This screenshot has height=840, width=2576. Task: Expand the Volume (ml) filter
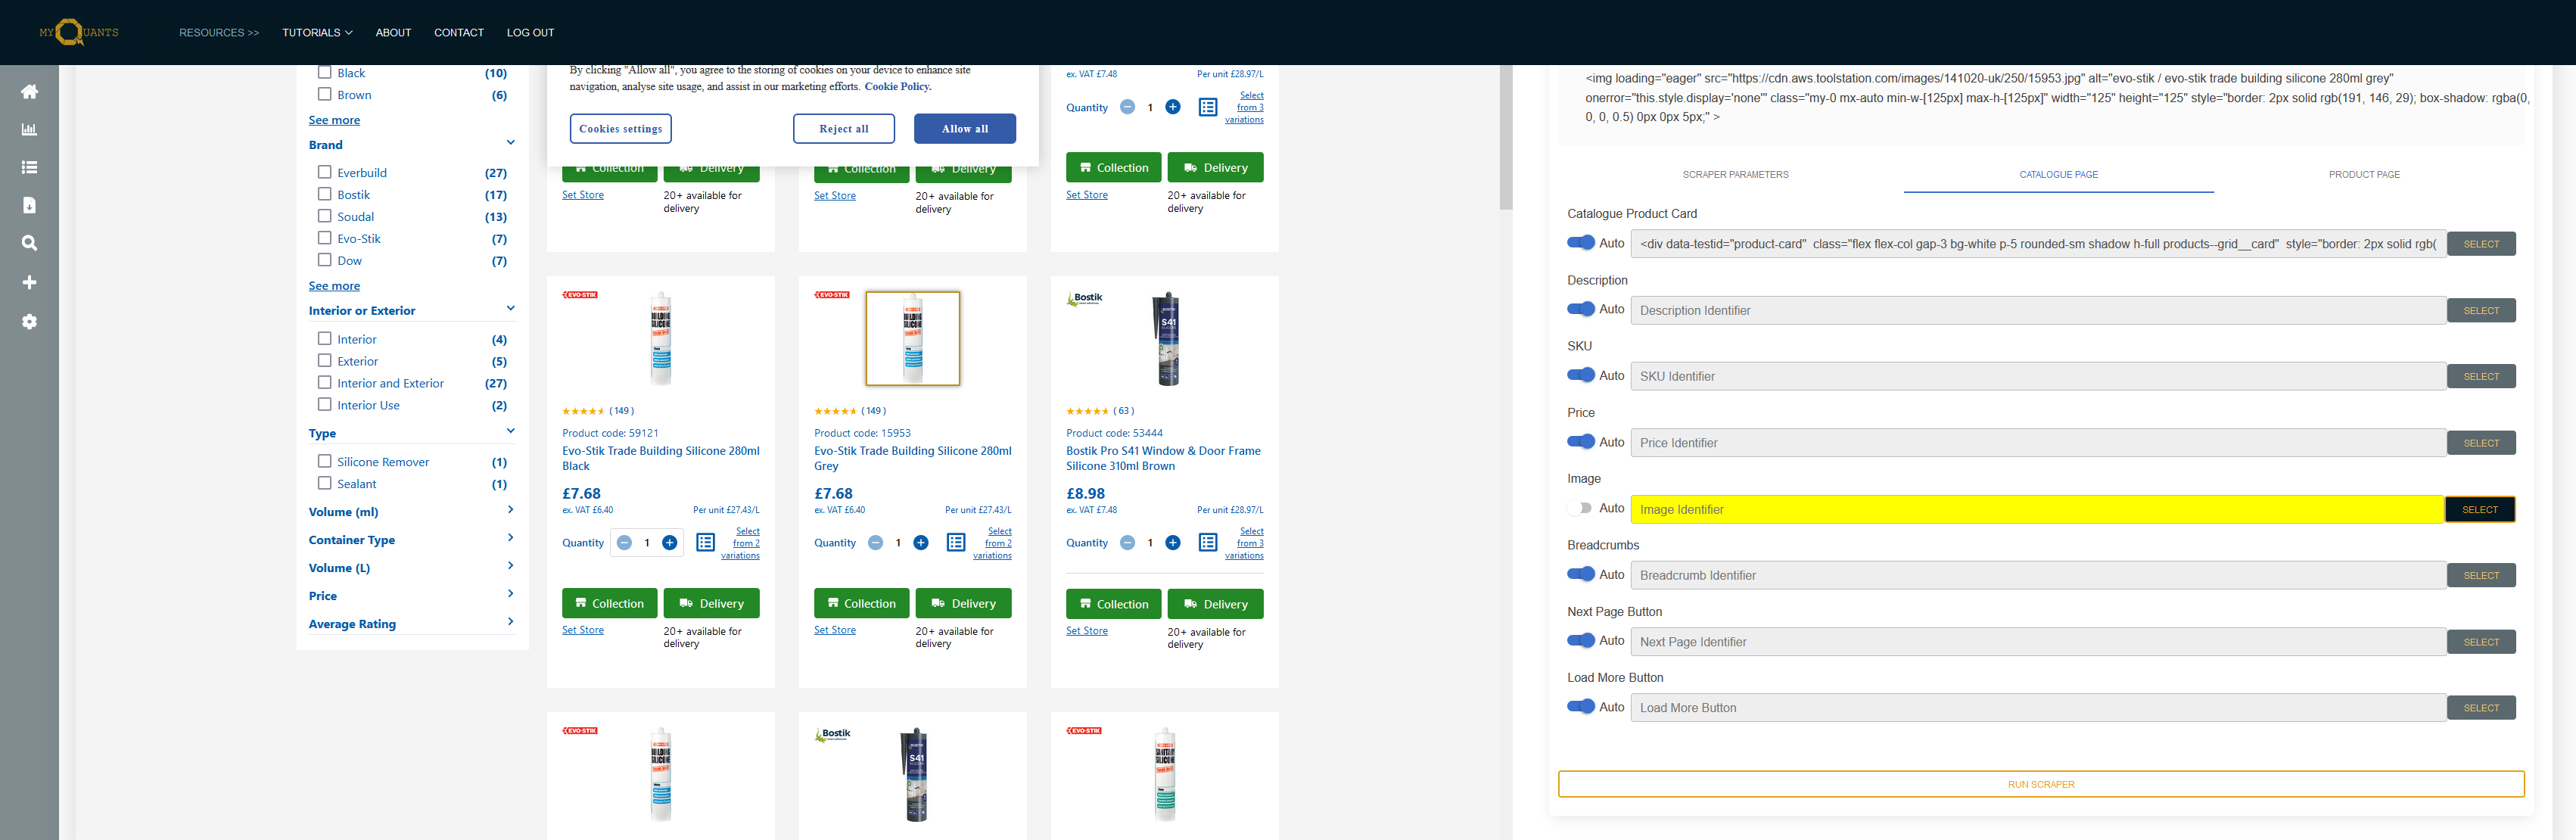[x=510, y=510]
